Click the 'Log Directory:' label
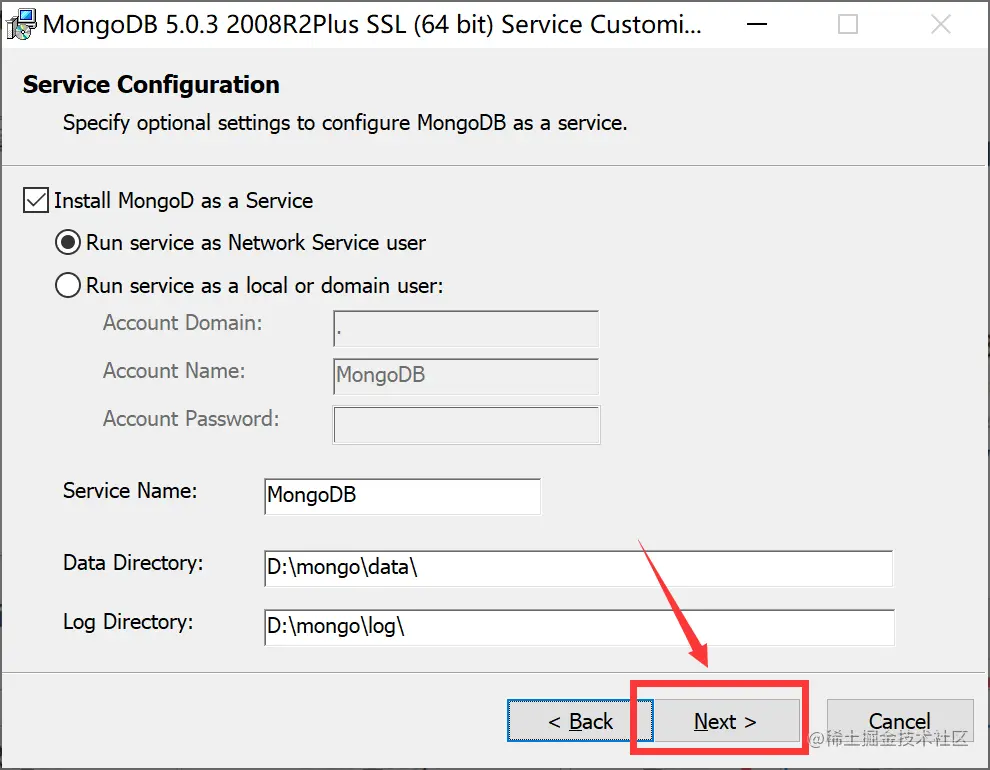Screen dimensions: 990x770 [x=128, y=622]
